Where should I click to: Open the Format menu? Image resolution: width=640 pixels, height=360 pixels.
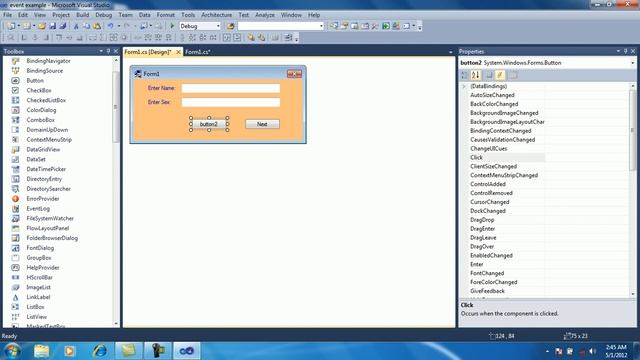tap(165, 15)
